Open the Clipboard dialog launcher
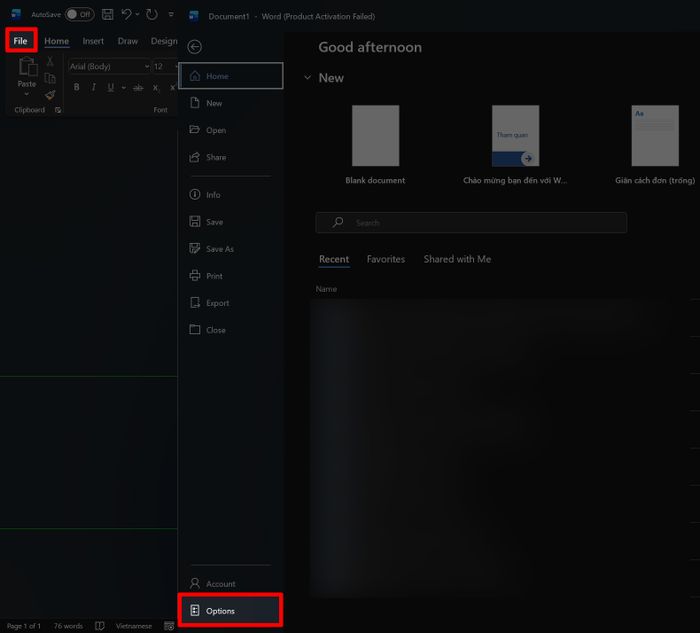The width and height of the screenshot is (700, 633). [58, 110]
